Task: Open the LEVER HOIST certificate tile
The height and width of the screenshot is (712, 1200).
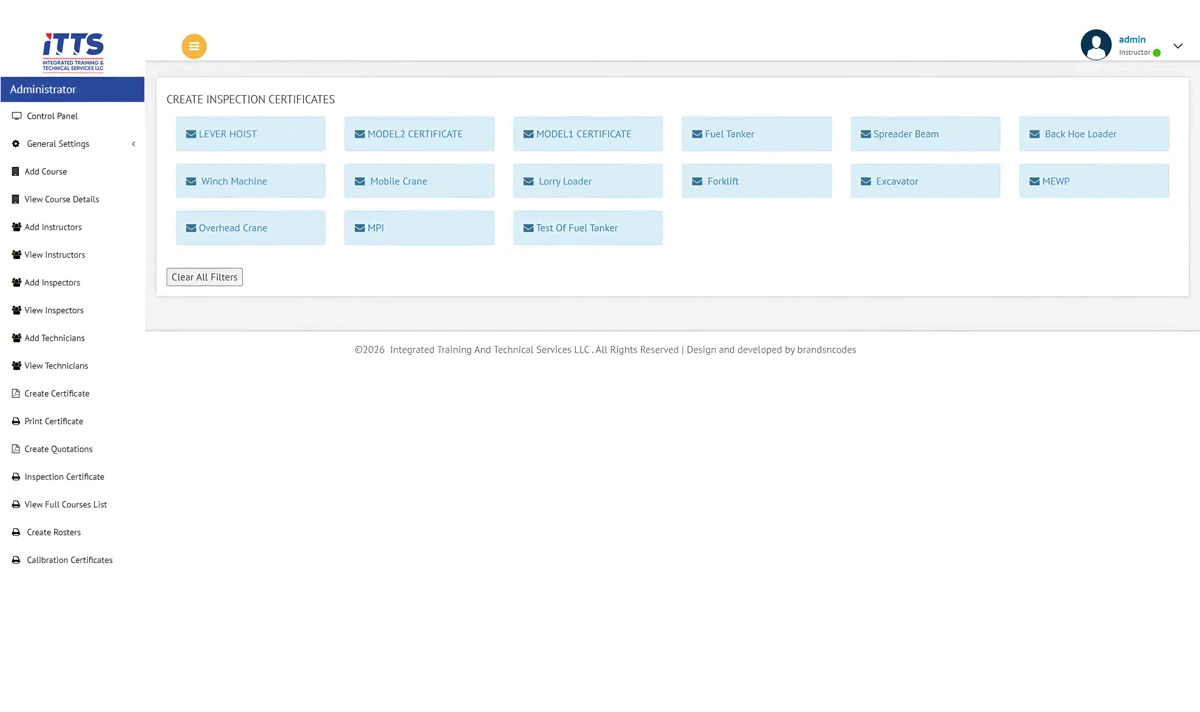Action: 250,134
